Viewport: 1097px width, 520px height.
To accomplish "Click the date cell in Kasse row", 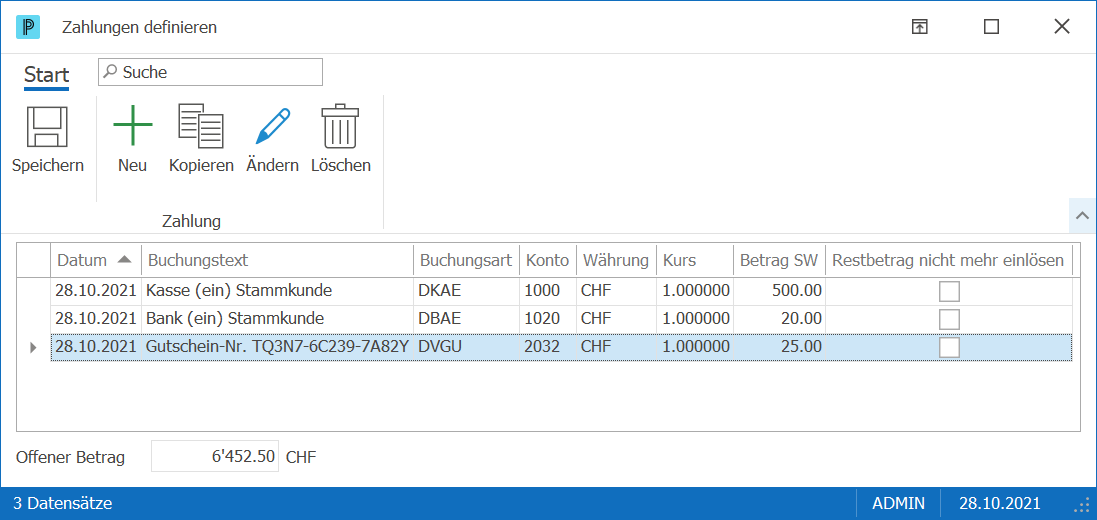I will (97, 291).
